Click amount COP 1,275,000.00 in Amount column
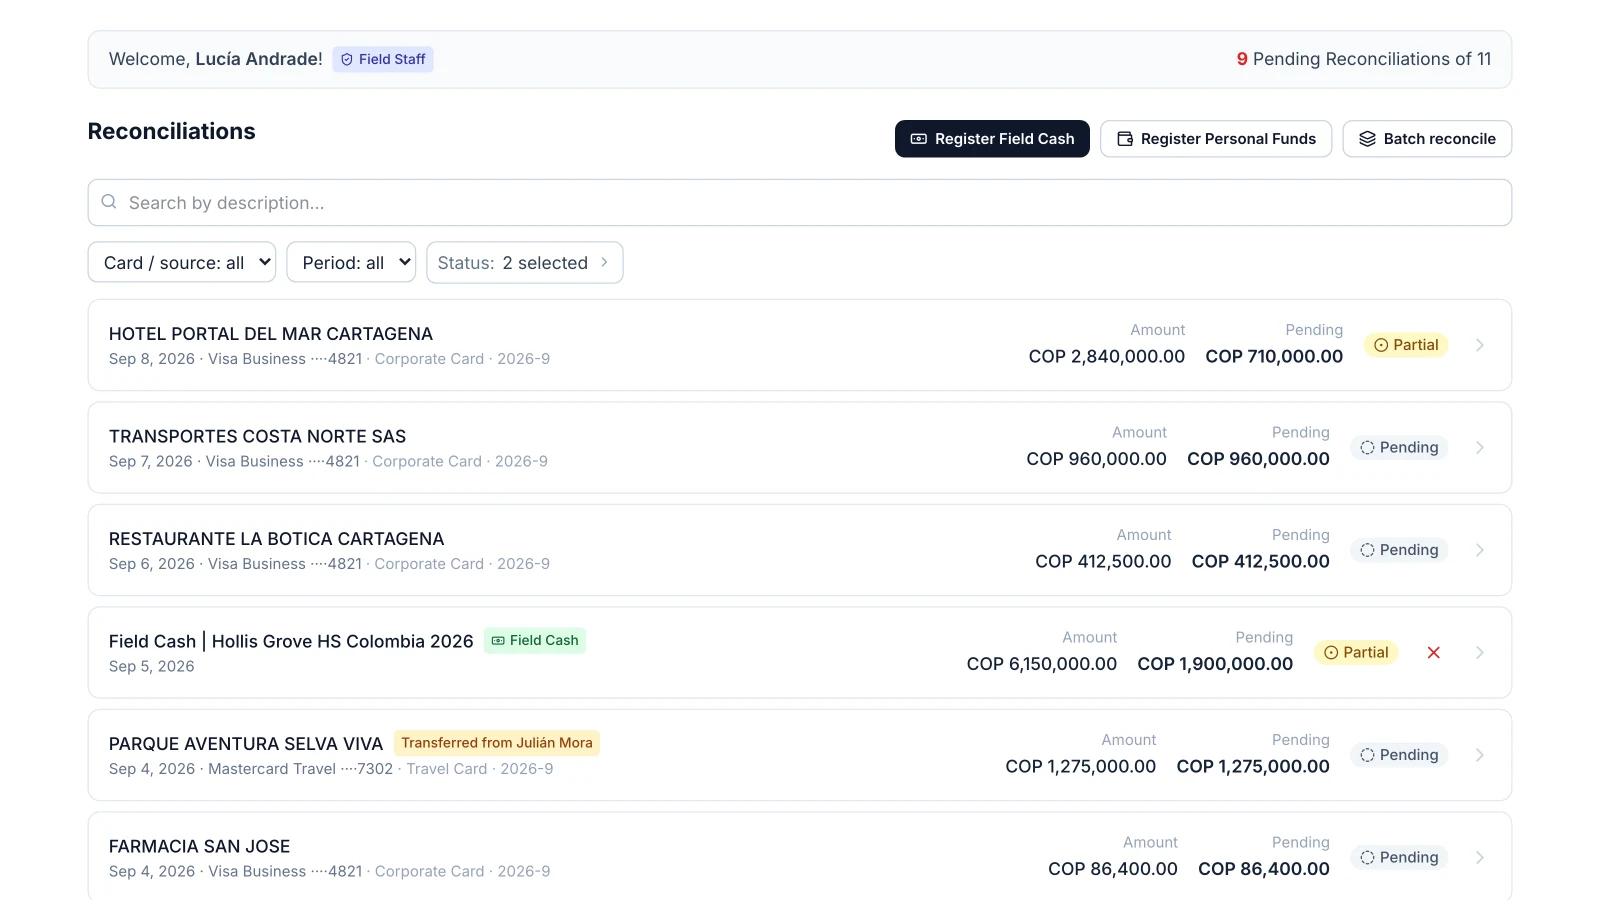1600x900 pixels. pos(1081,766)
